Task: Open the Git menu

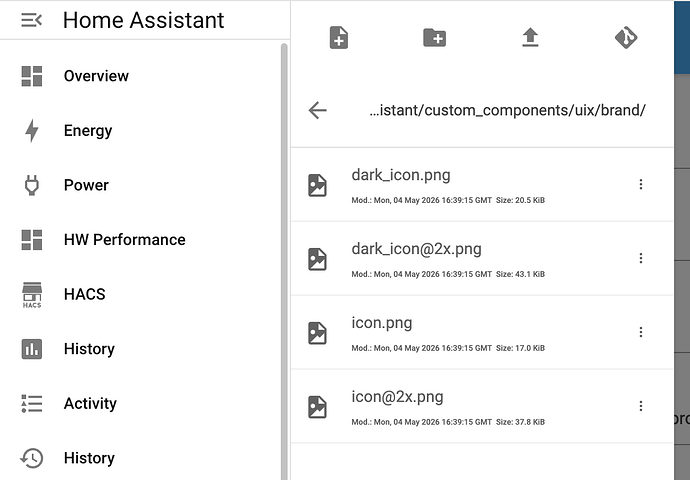Action: [626, 37]
